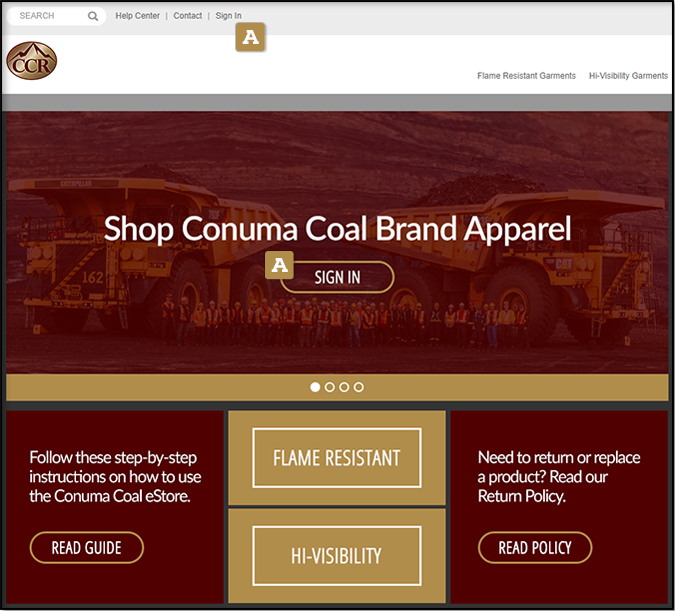The width and height of the screenshot is (675, 611).
Task: Select the first carousel dot
Action: click(x=315, y=387)
